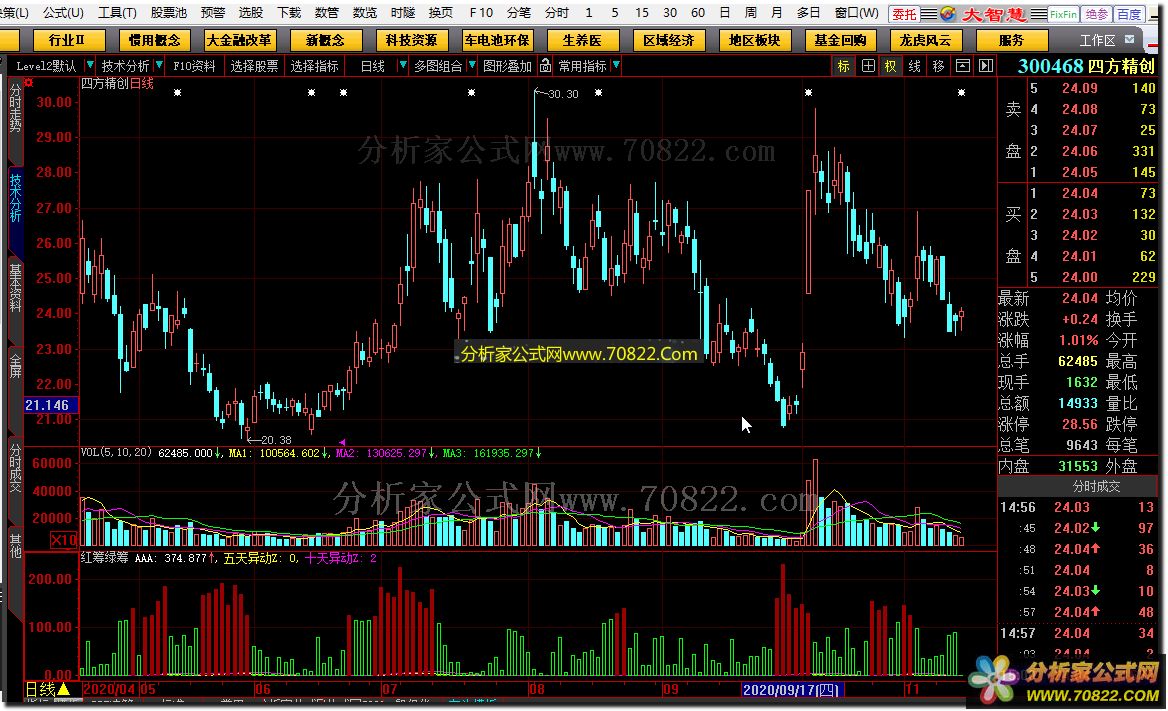Click the buy level 1 price 24.04
Image resolution: width=1168 pixels, height=711 pixels.
(1079, 193)
